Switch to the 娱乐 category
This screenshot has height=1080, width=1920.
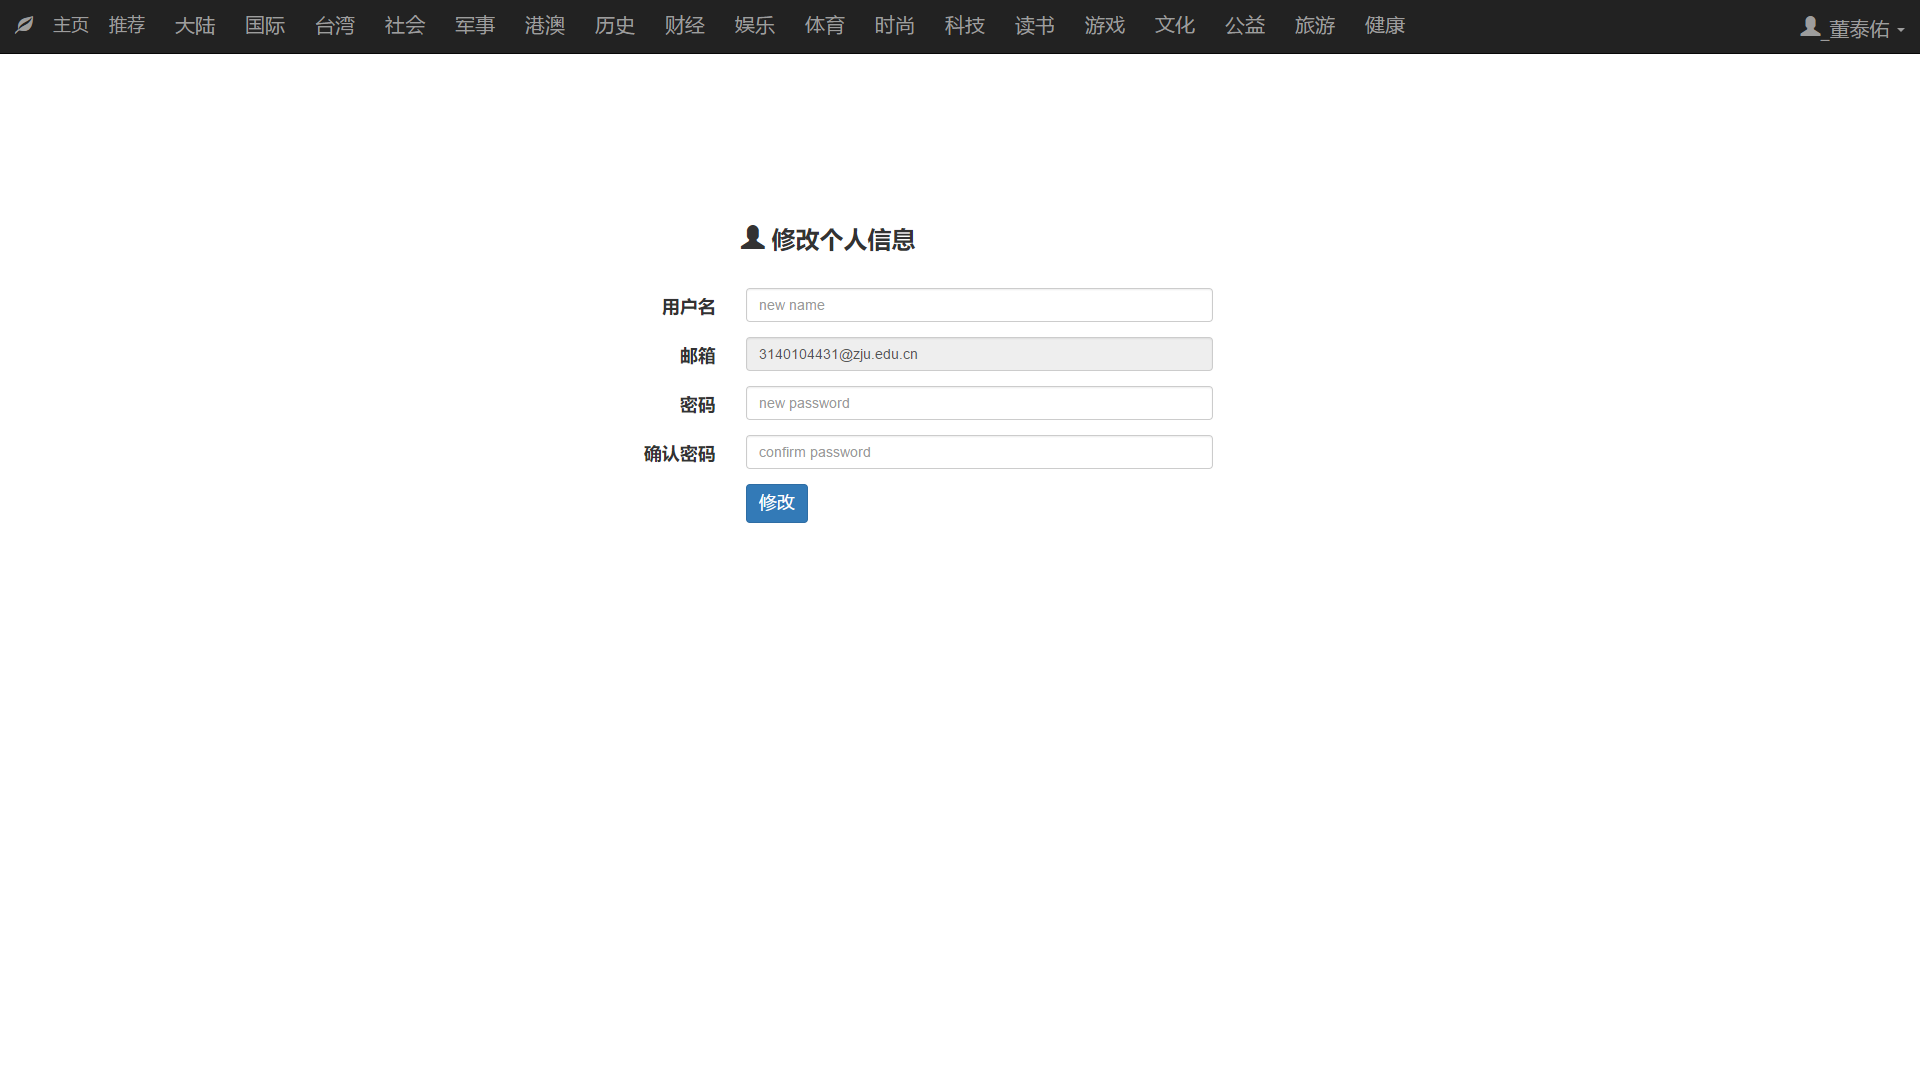click(x=755, y=25)
